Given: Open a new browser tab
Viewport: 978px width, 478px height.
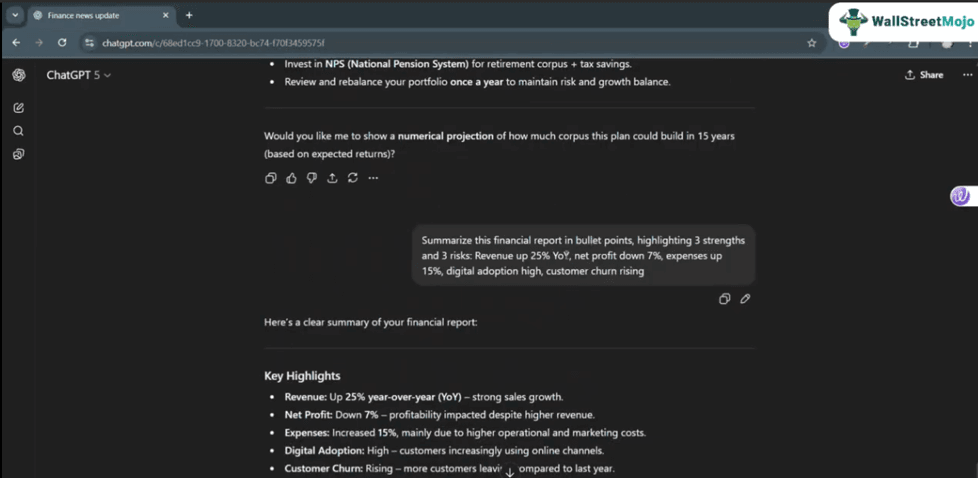Looking at the screenshot, I should coord(189,15).
